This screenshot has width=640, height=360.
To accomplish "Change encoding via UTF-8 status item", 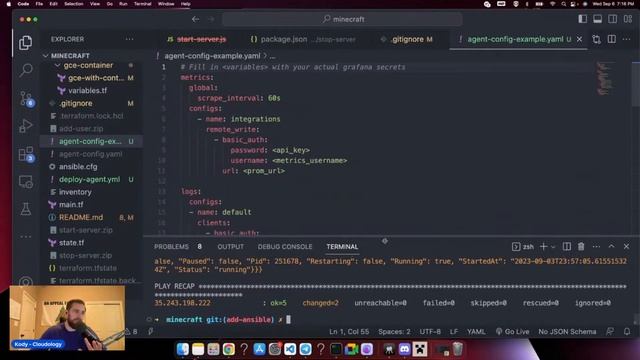I will tap(430, 331).
